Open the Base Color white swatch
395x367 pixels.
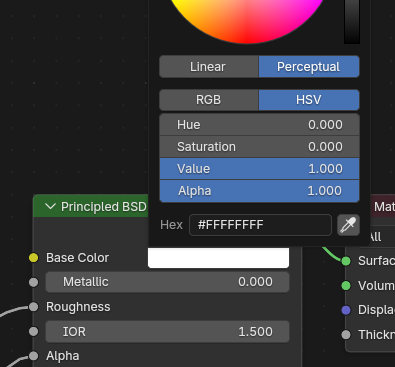pos(218,258)
